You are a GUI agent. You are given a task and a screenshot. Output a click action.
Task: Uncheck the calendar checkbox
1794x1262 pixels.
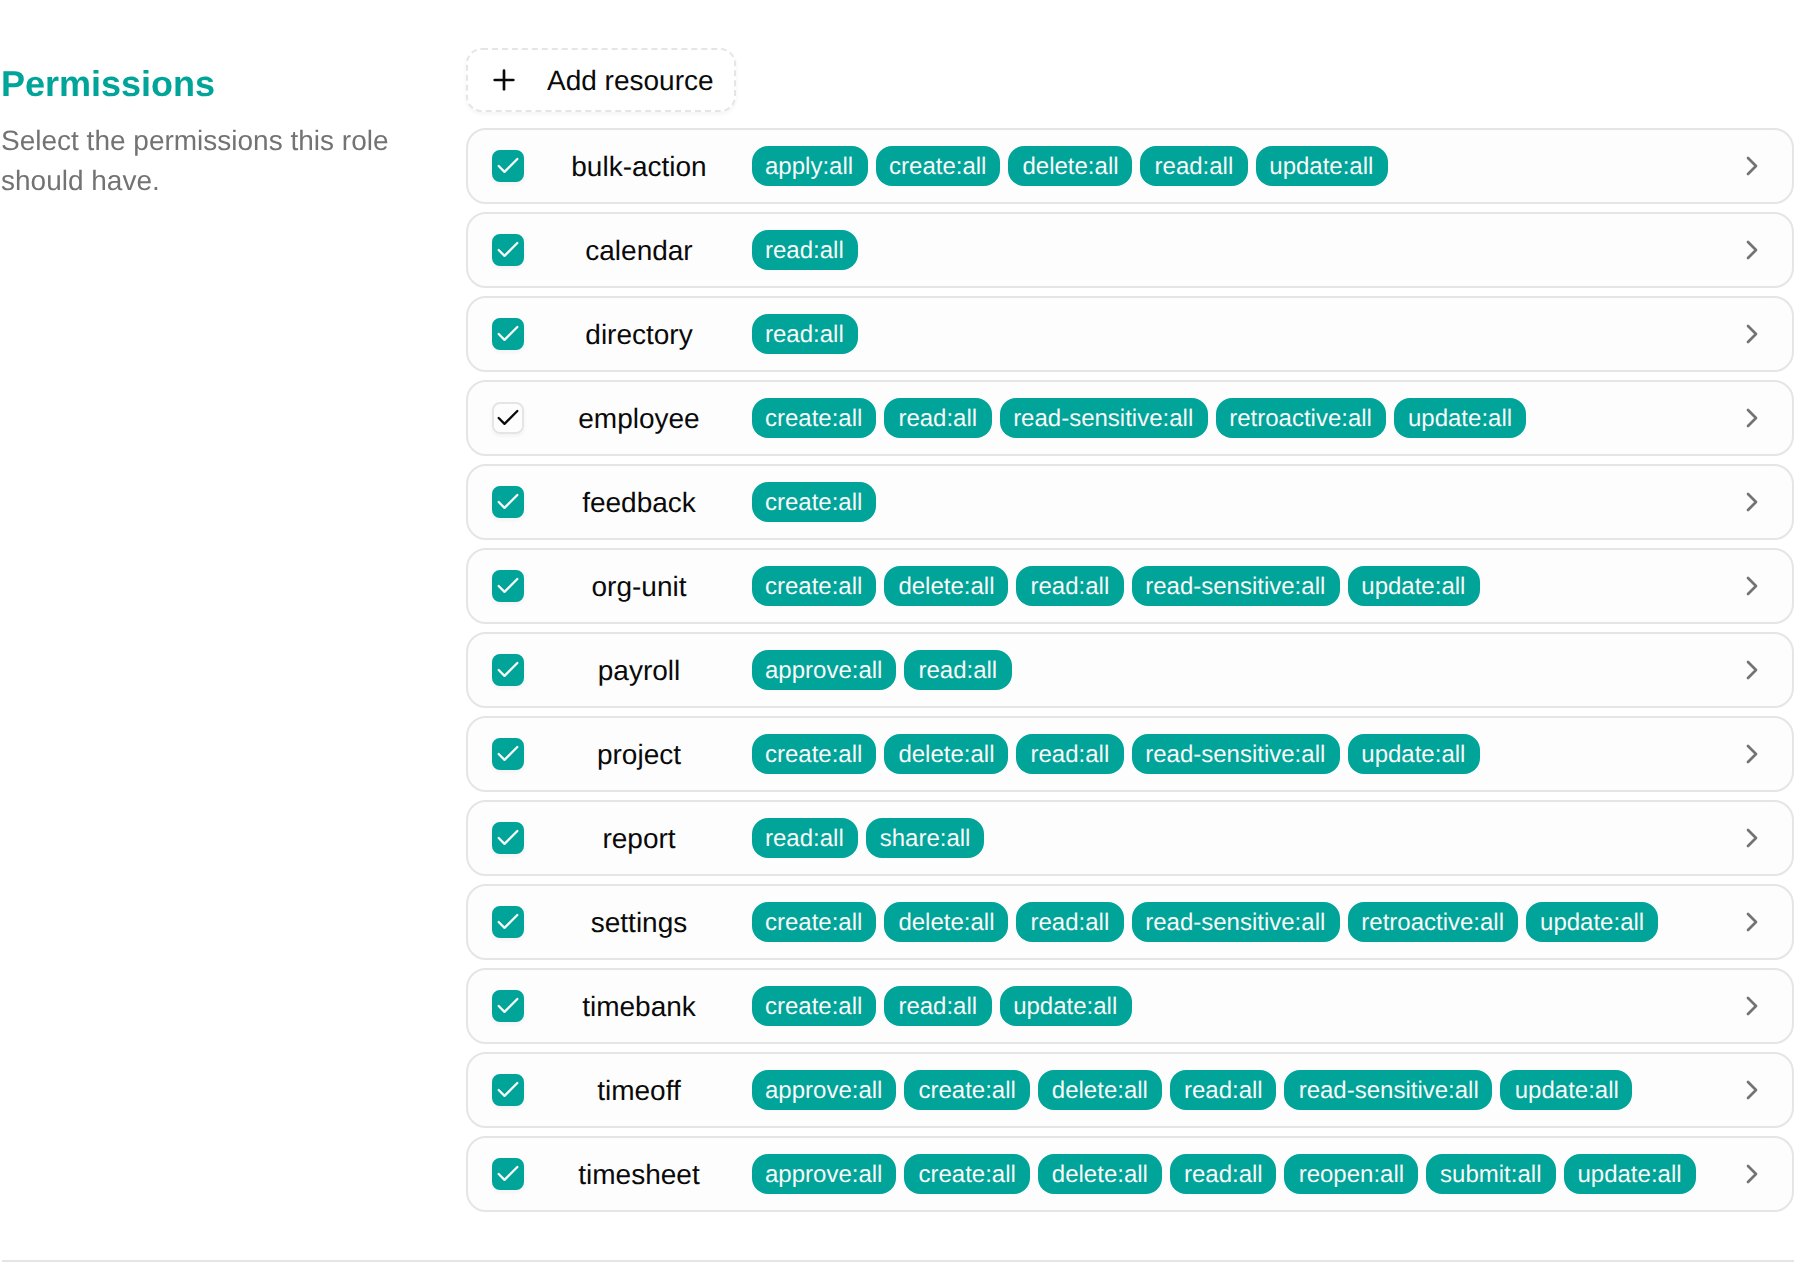(x=508, y=250)
